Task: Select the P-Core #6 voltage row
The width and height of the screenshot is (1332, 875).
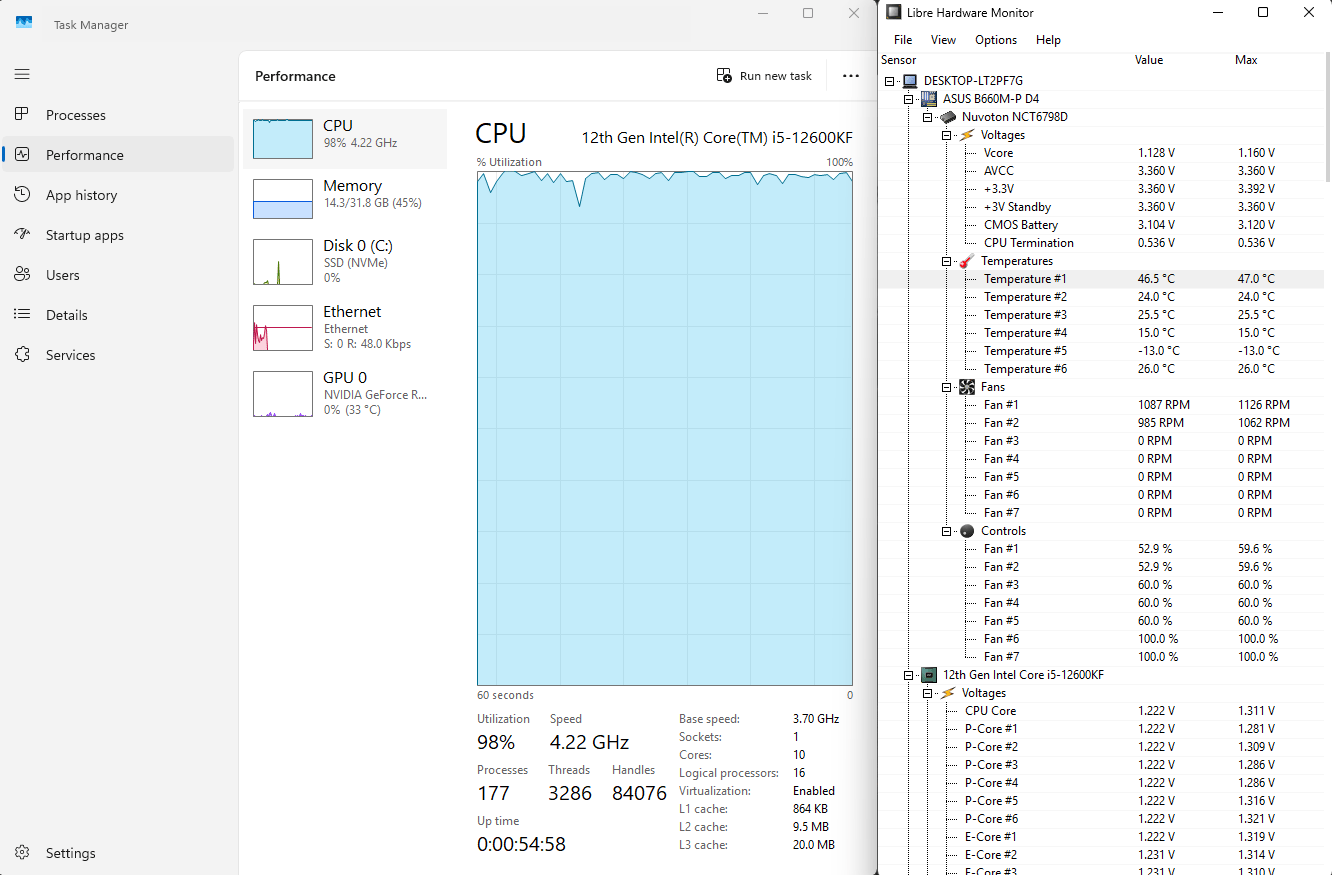Action: click(1100, 819)
